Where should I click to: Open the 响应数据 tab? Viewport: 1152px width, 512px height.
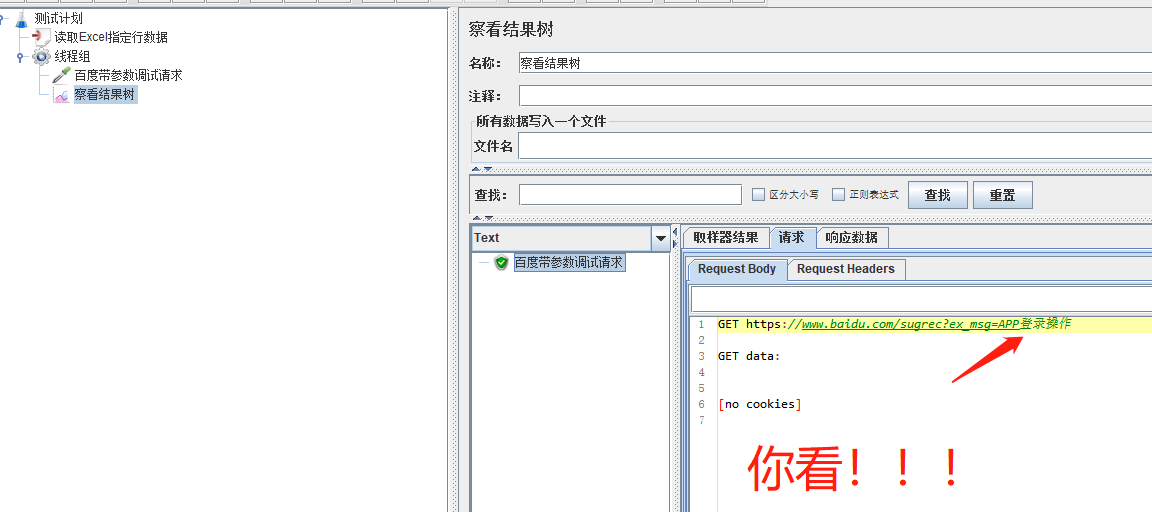pyautogui.click(x=852, y=238)
